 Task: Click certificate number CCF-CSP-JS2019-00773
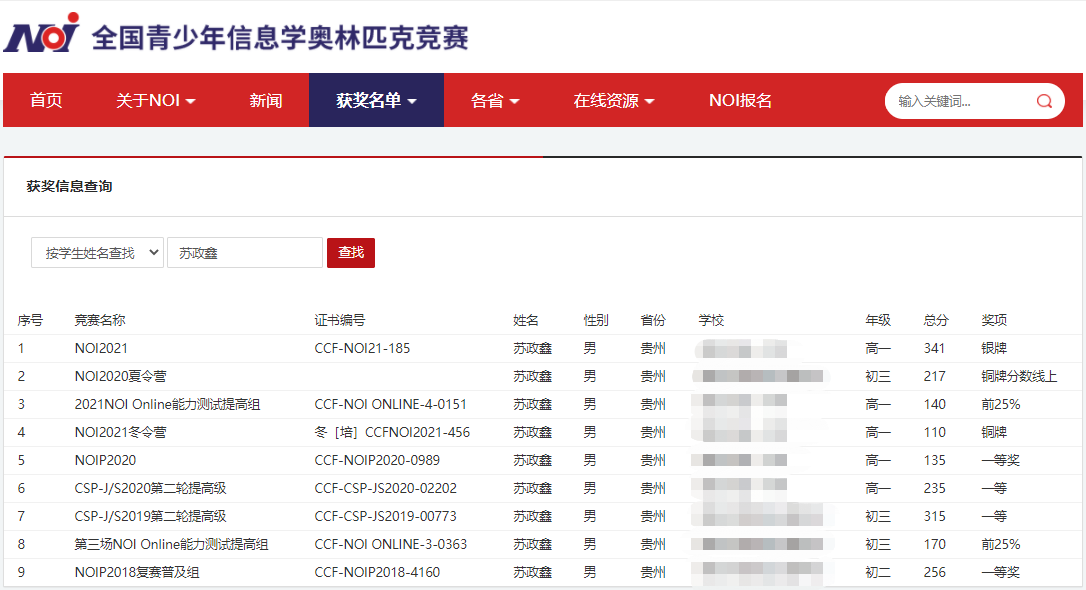[x=386, y=517]
